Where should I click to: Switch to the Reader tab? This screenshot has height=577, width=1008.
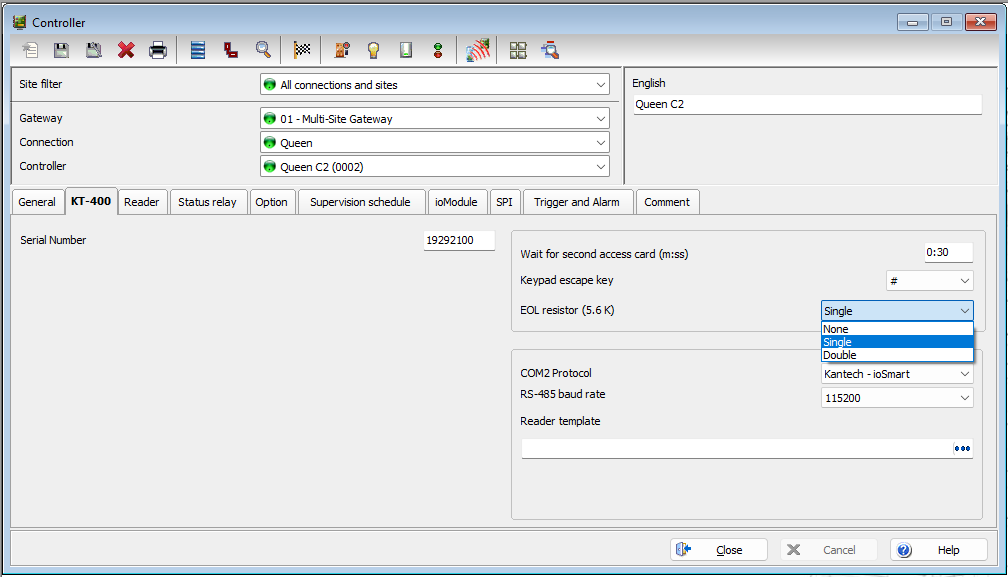tap(141, 202)
